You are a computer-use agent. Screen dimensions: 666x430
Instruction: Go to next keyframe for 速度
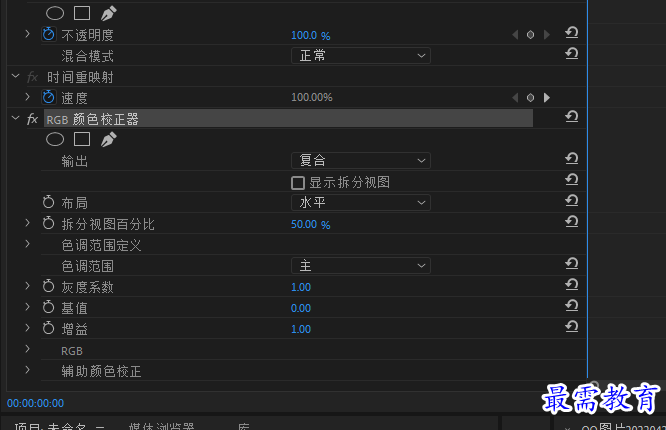click(547, 98)
